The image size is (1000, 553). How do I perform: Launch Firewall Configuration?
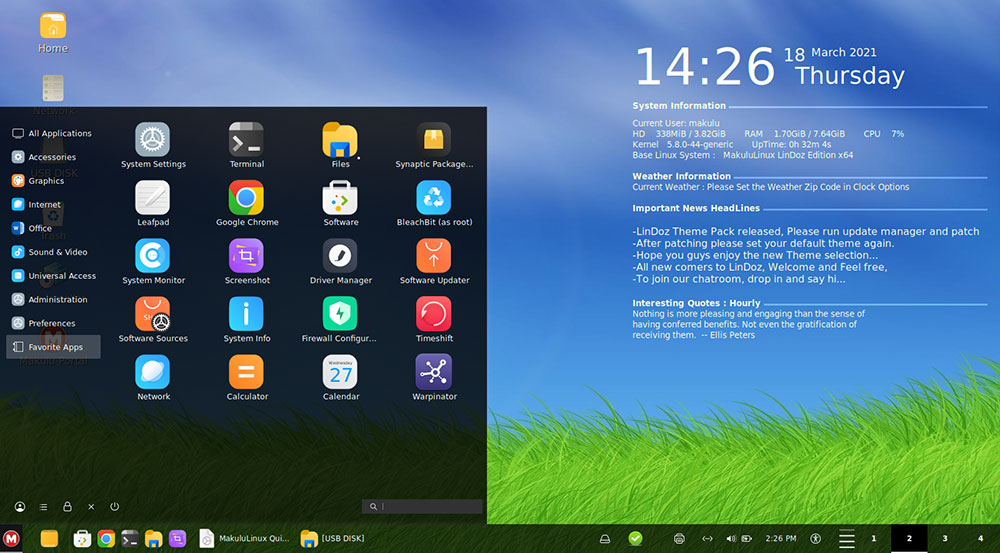tap(339, 320)
